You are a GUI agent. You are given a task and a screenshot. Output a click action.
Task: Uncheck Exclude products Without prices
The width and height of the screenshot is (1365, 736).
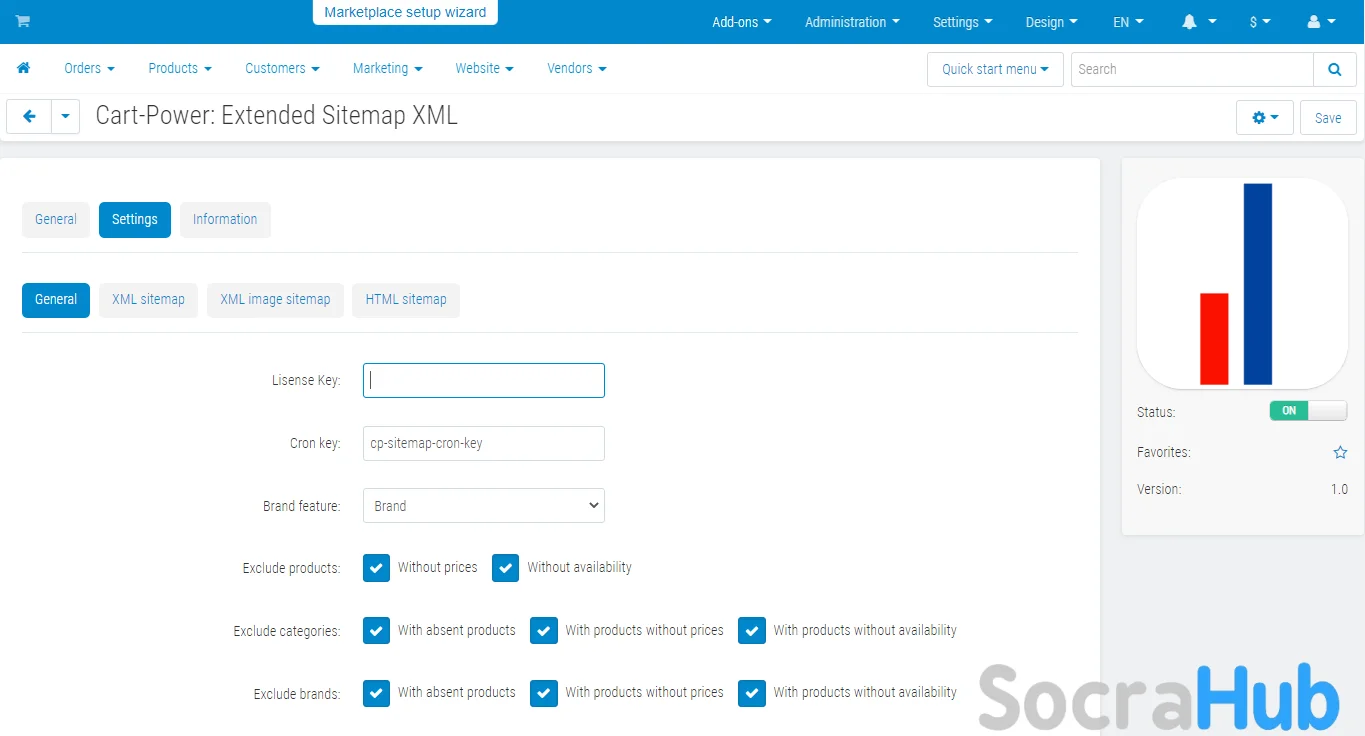click(x=376, y=568)
